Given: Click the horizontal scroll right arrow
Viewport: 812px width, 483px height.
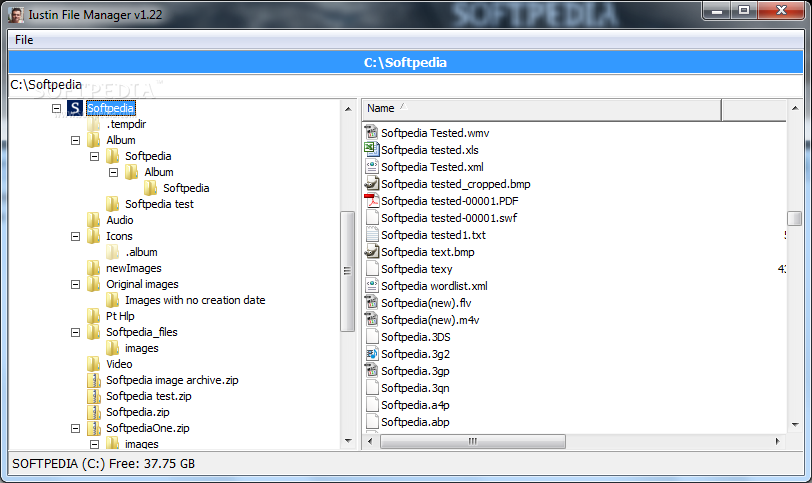Looking at the screenshot, I should (777, 442).
